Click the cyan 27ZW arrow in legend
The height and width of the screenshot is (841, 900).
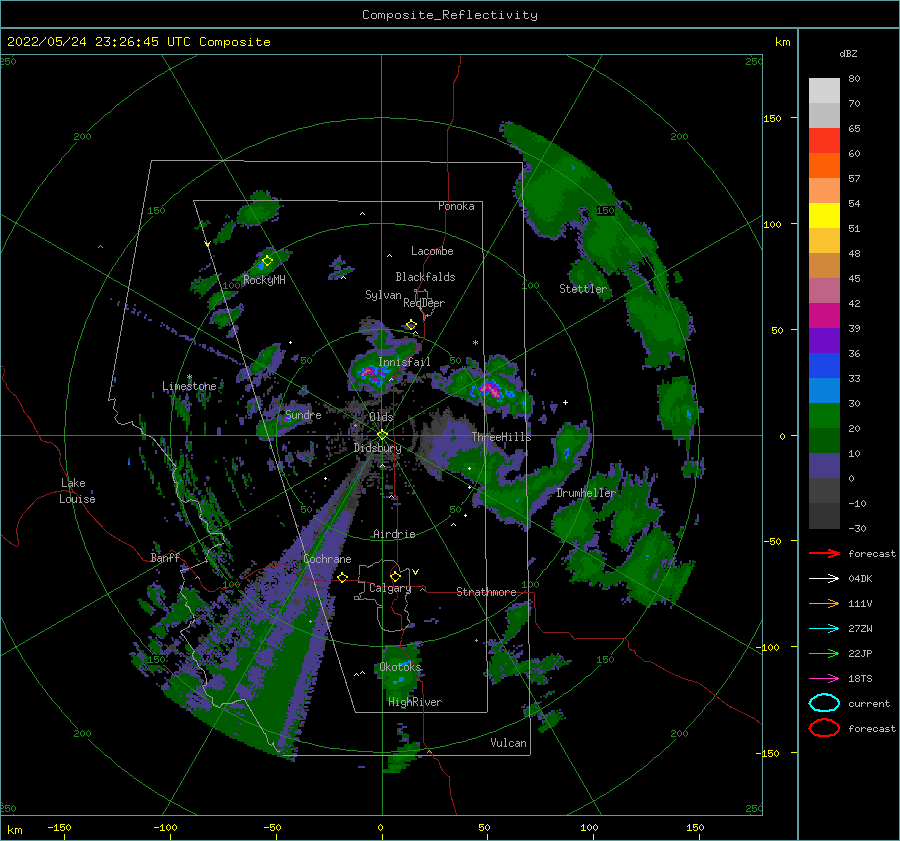click(x=824, y=628)
